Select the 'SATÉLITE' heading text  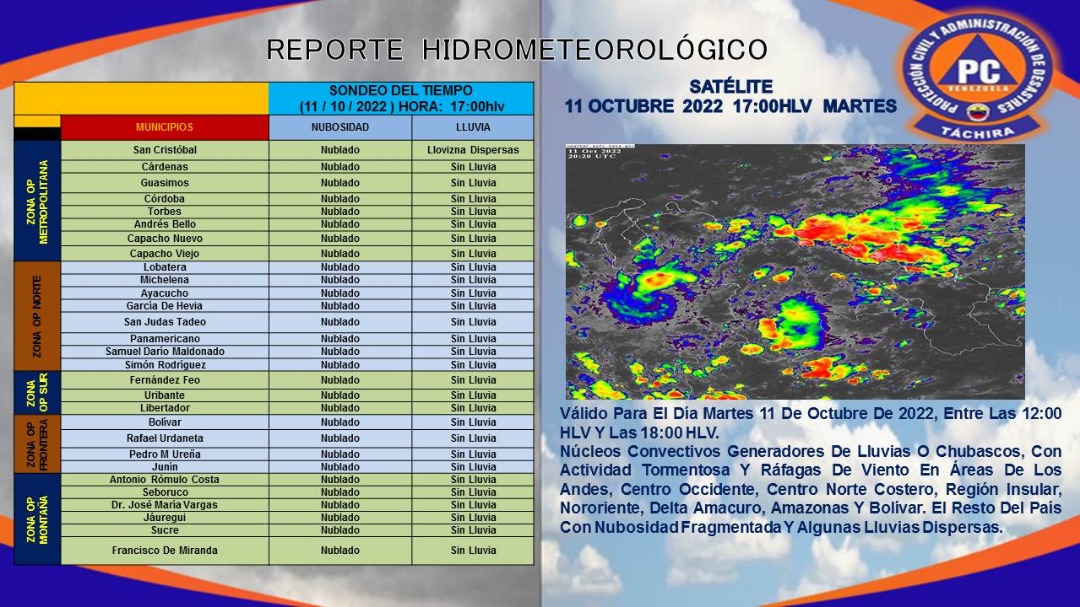click(x=731, y=87)
